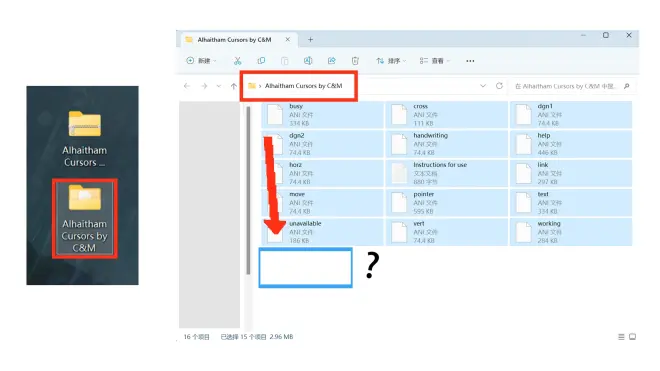Viewport: 660px width, 371px height.
Task: Select the busy ANI file
Action: pos(322,115)
